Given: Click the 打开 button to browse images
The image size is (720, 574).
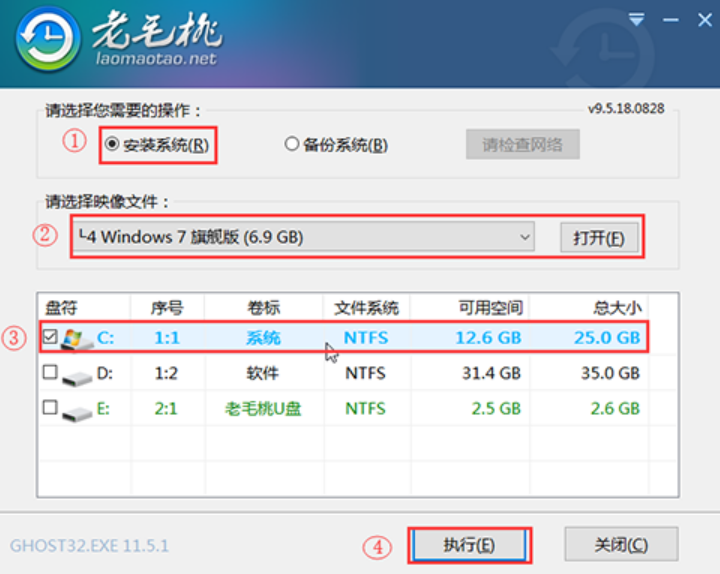Looking at the screenshot, I should click(598, 238).
